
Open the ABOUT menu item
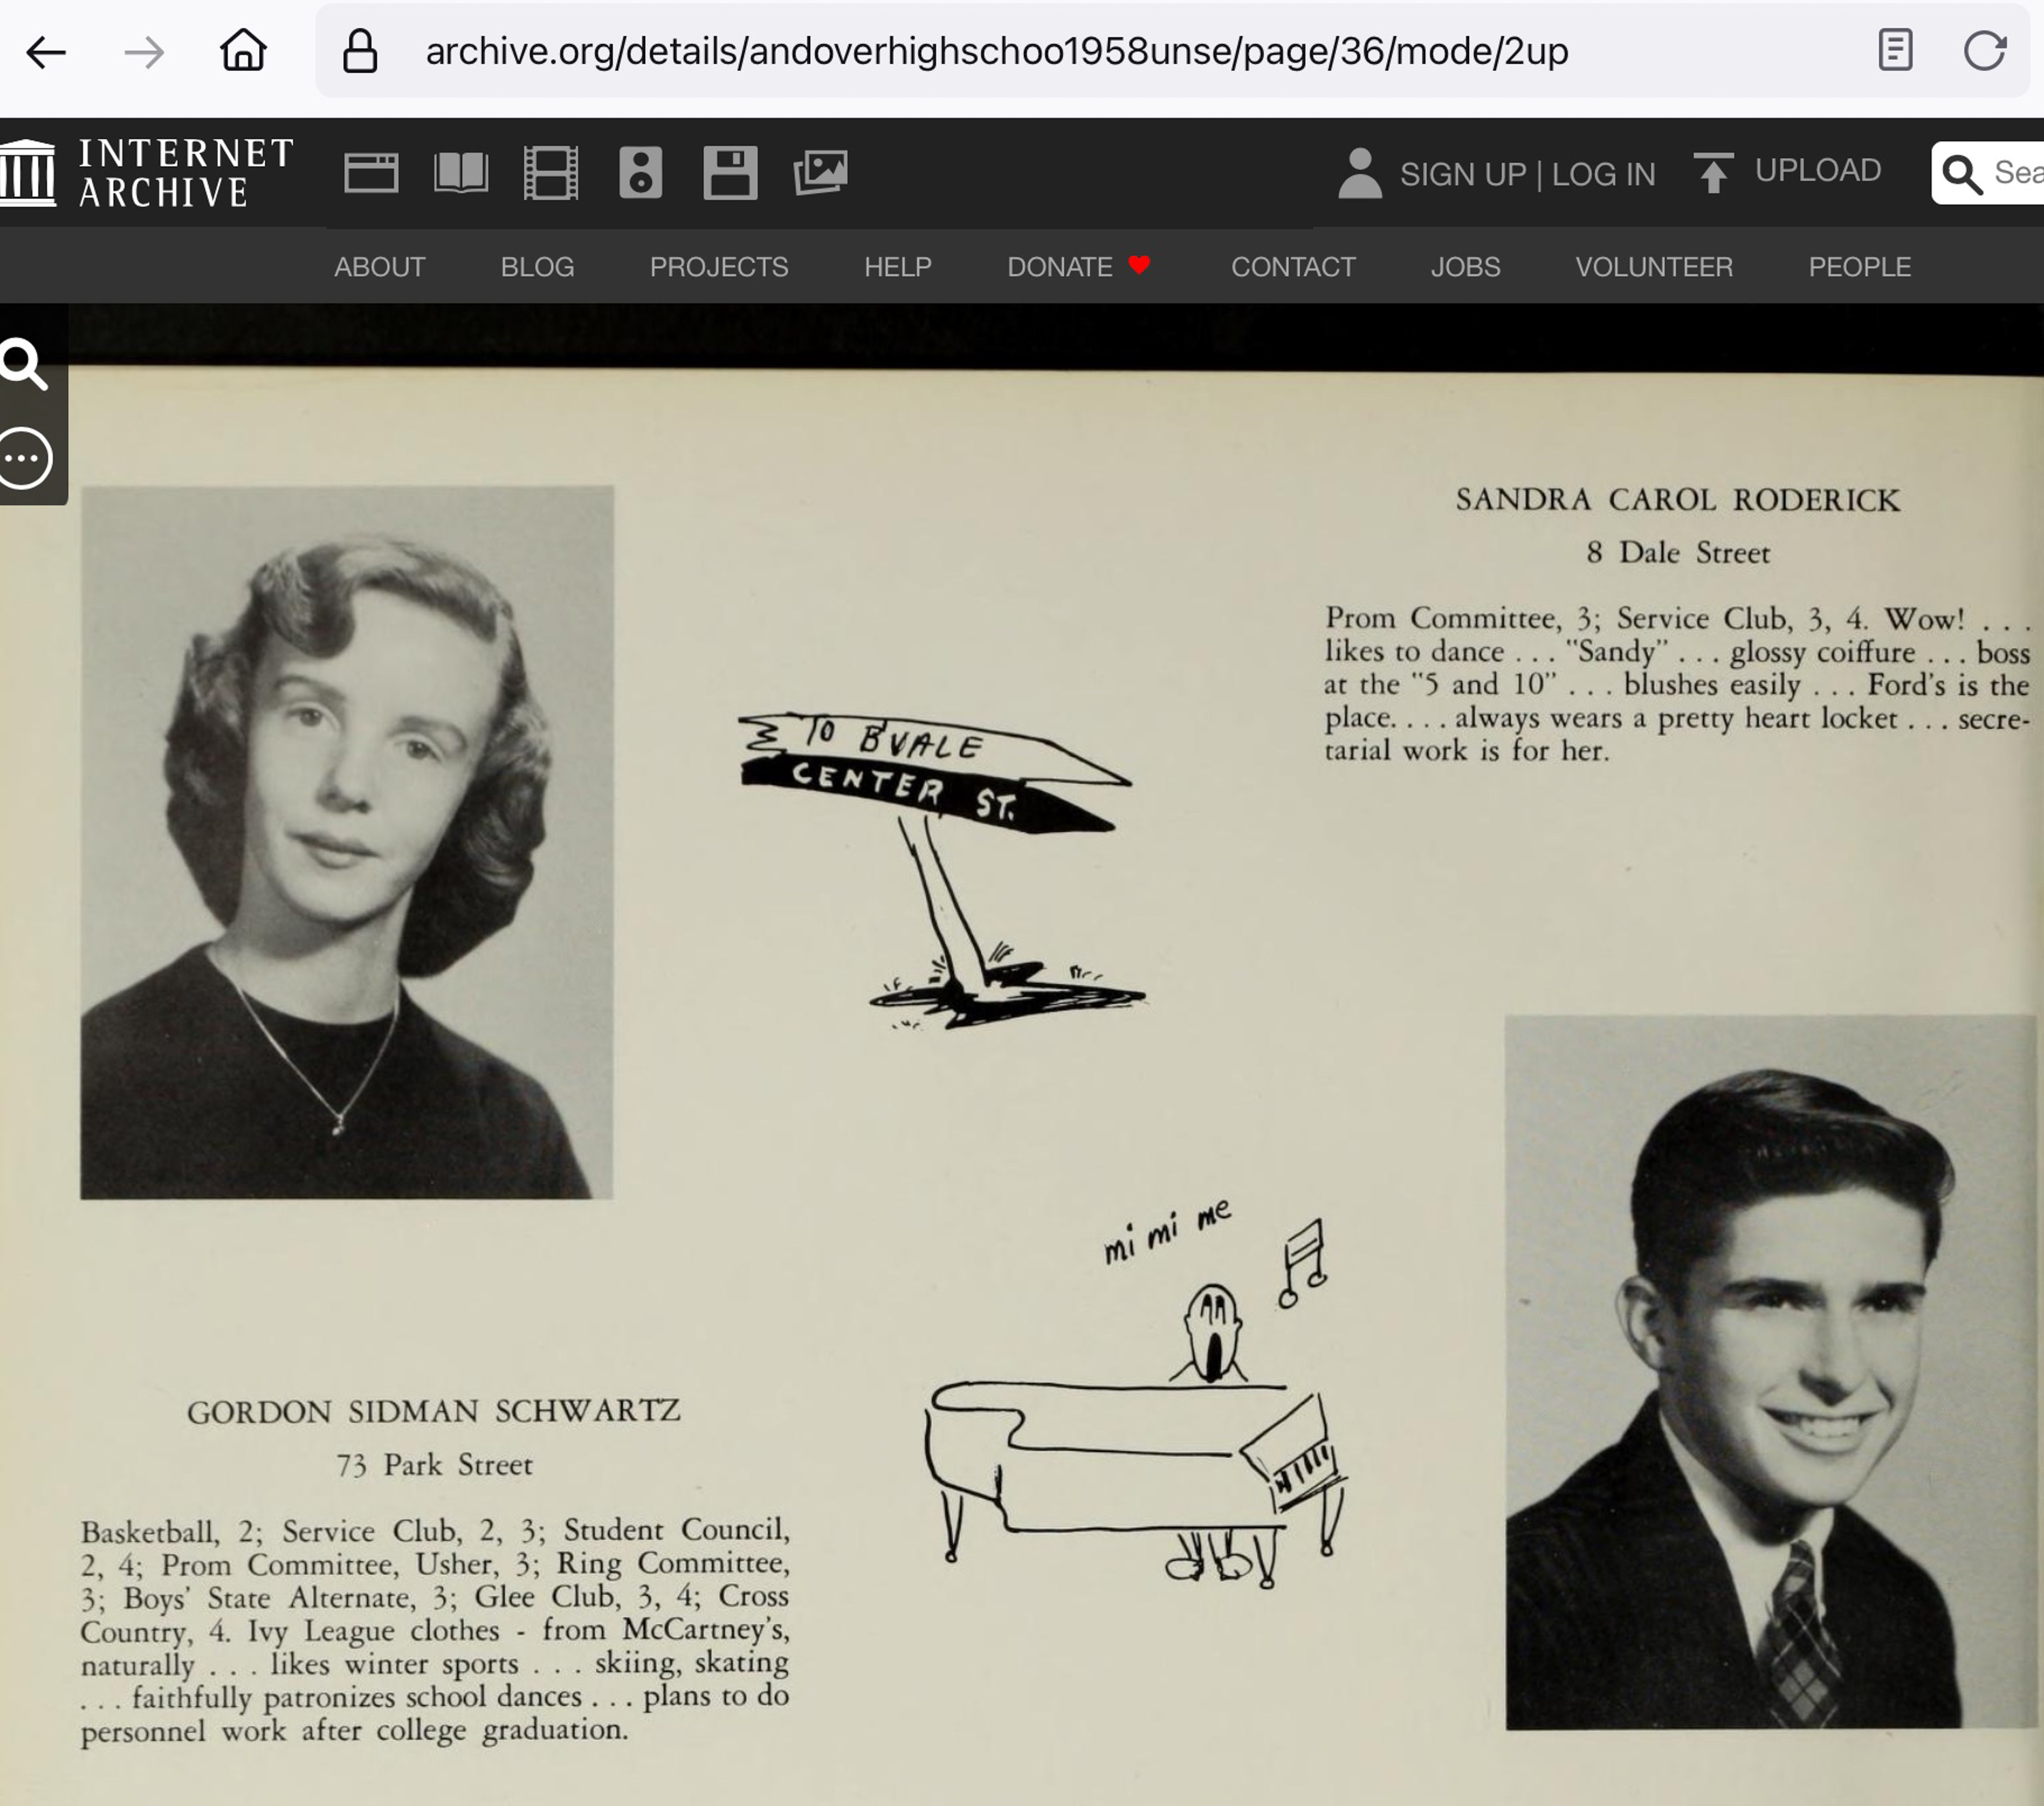coord(380,267)
